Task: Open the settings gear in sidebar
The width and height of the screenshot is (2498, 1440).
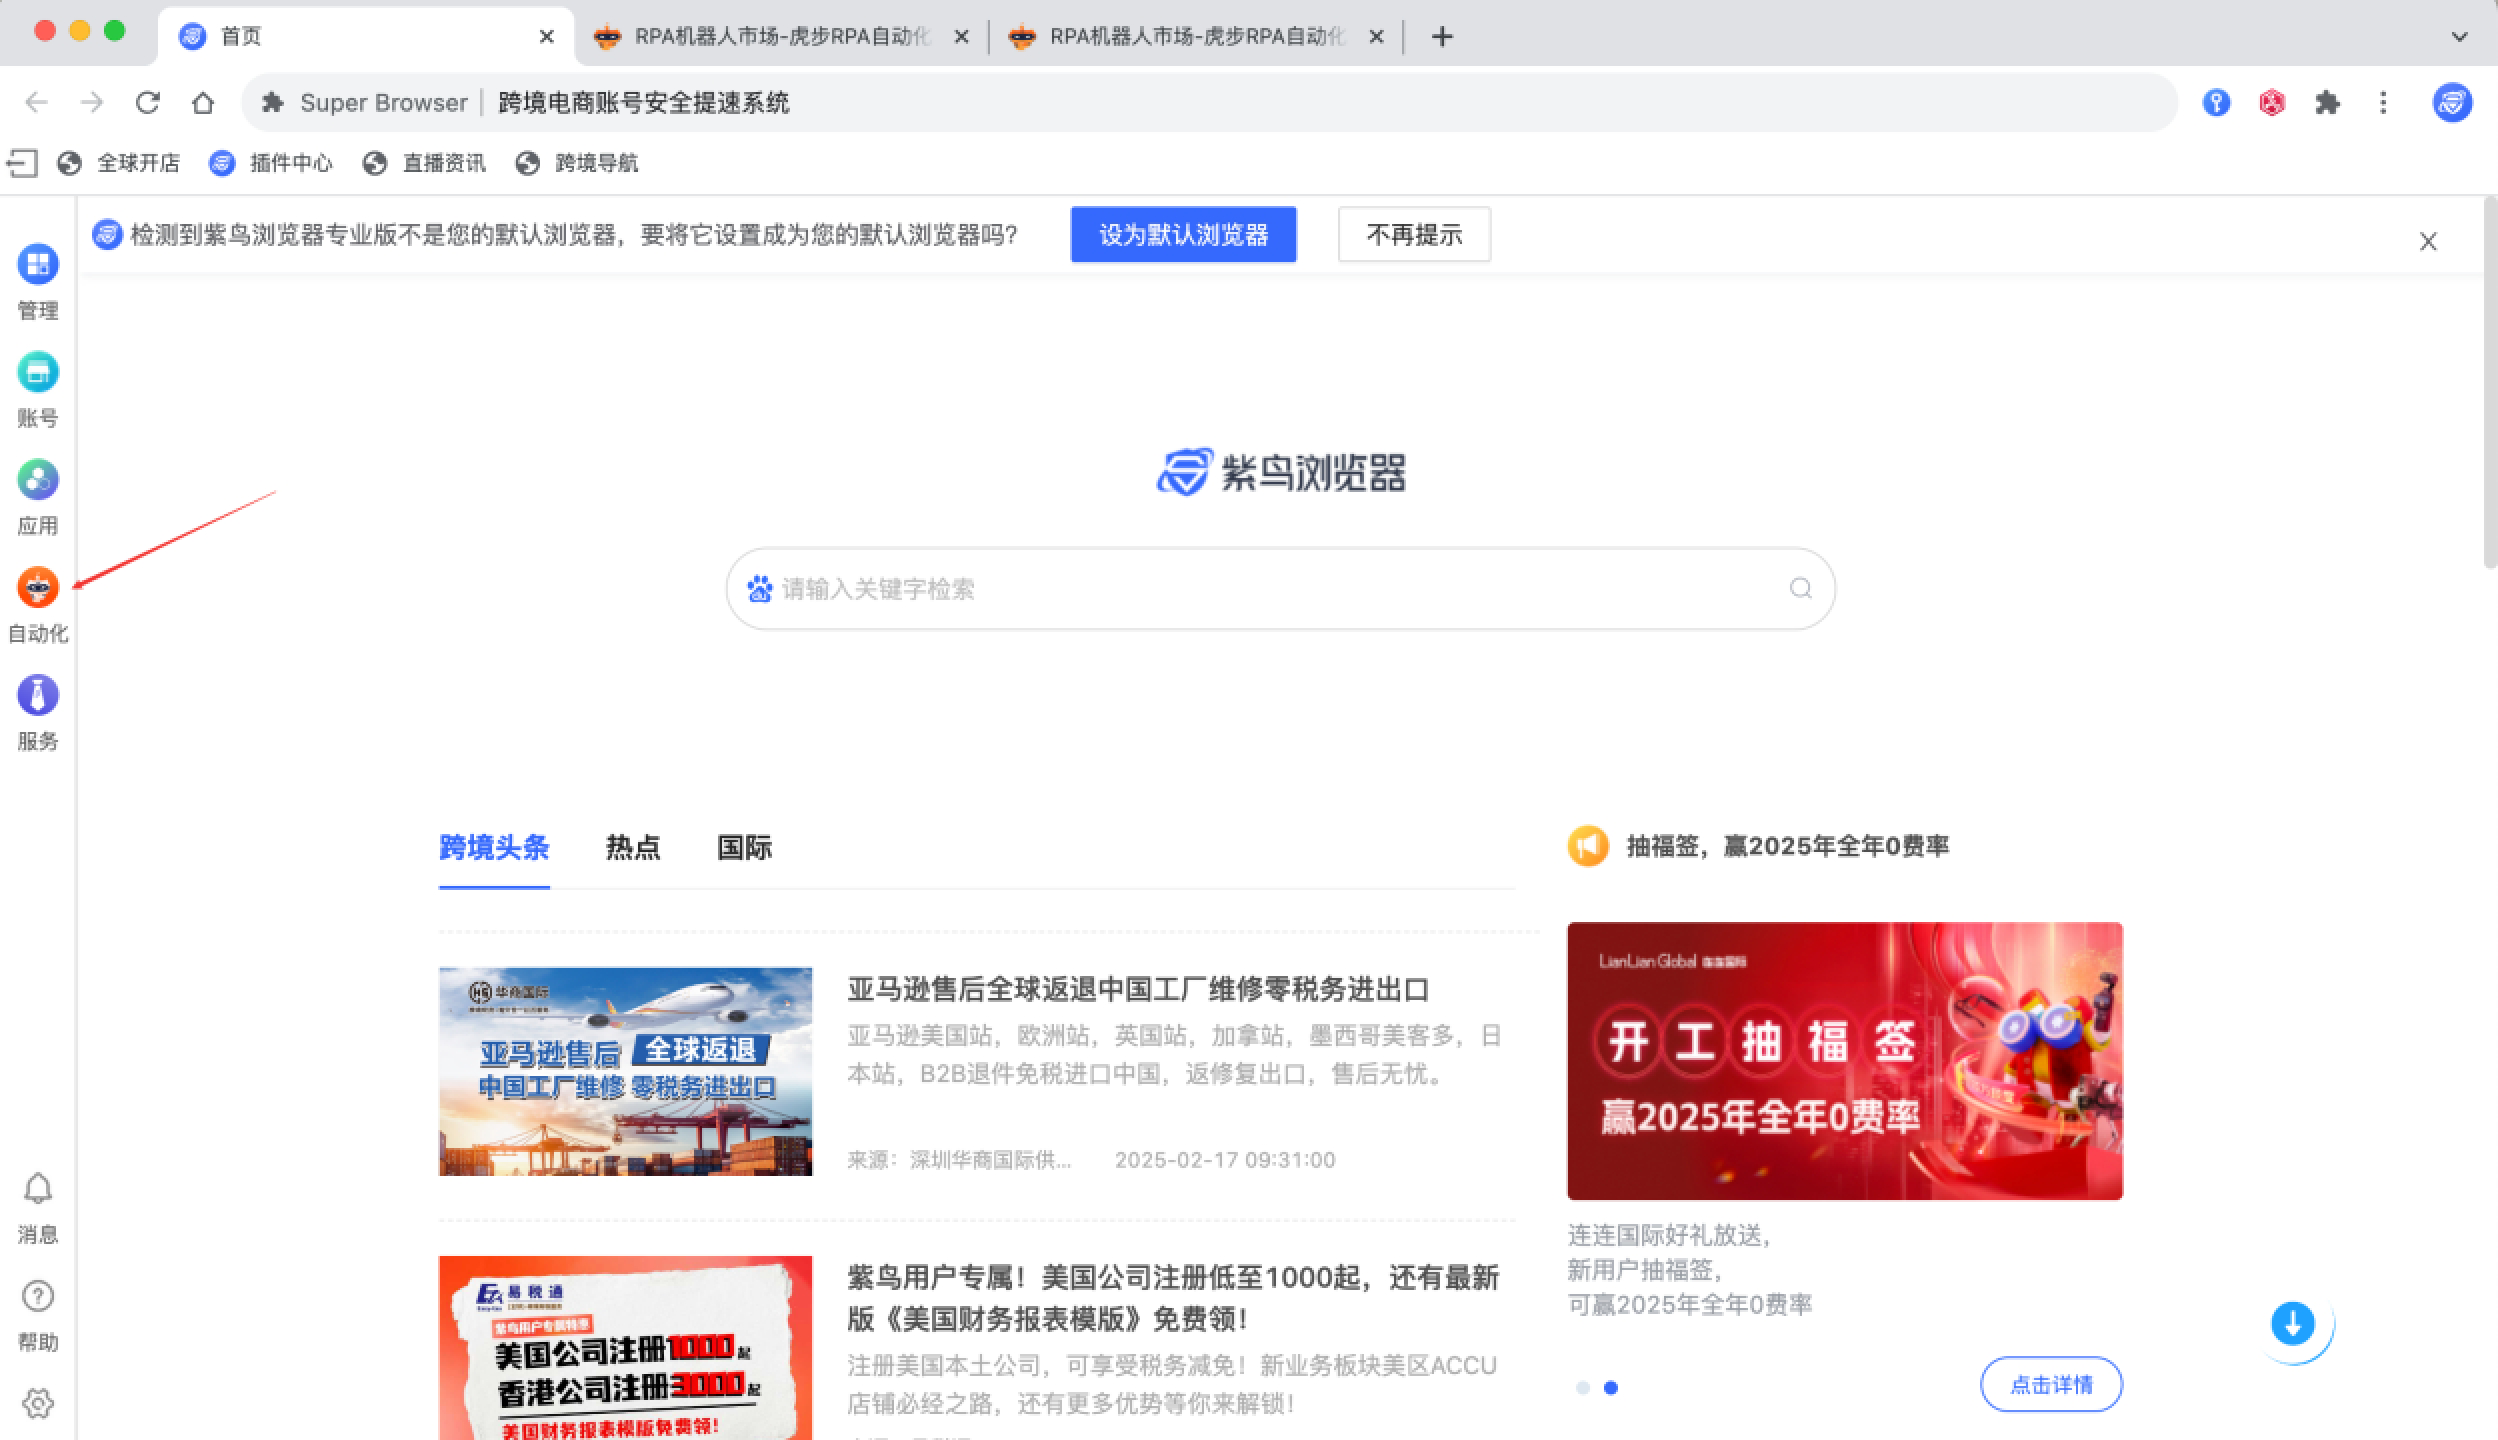Action: [38, 1403]
